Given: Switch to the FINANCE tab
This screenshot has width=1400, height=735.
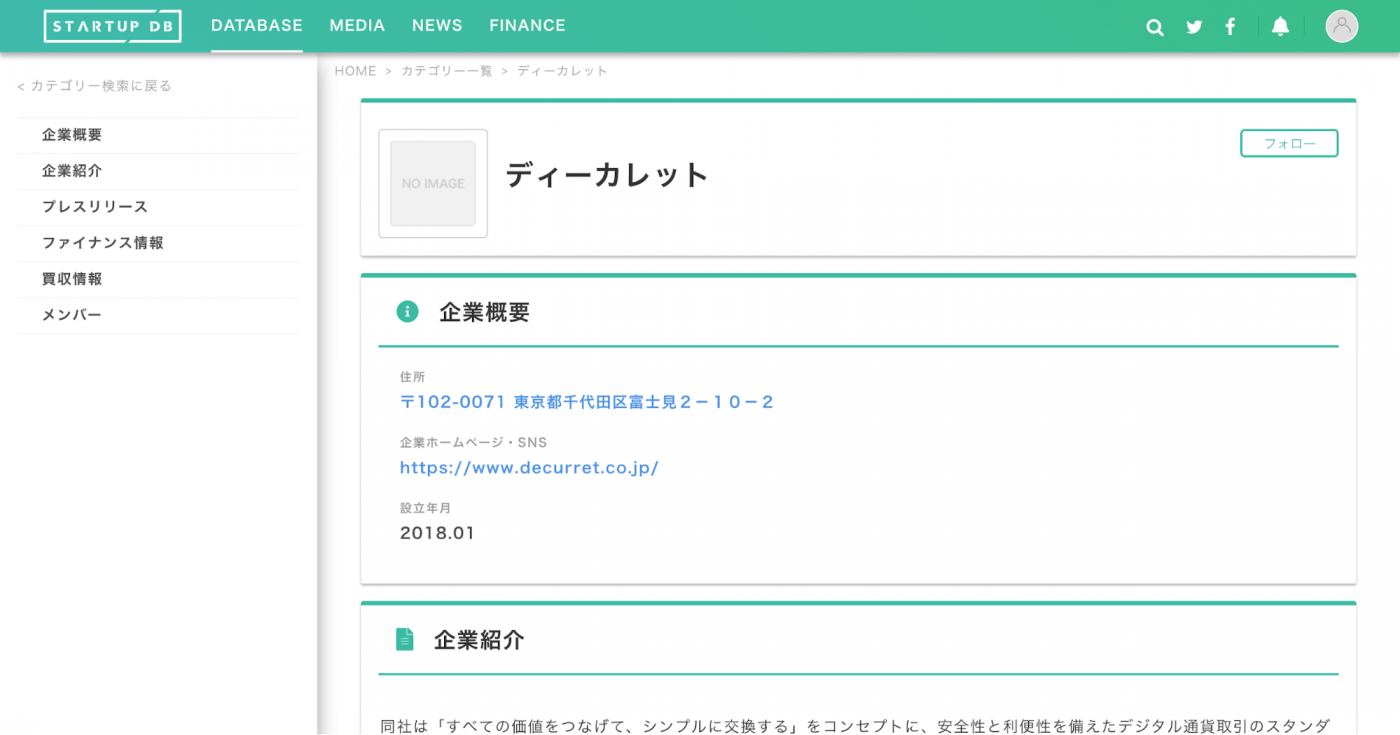Looking at the screenshot, I should pos(527,25).
